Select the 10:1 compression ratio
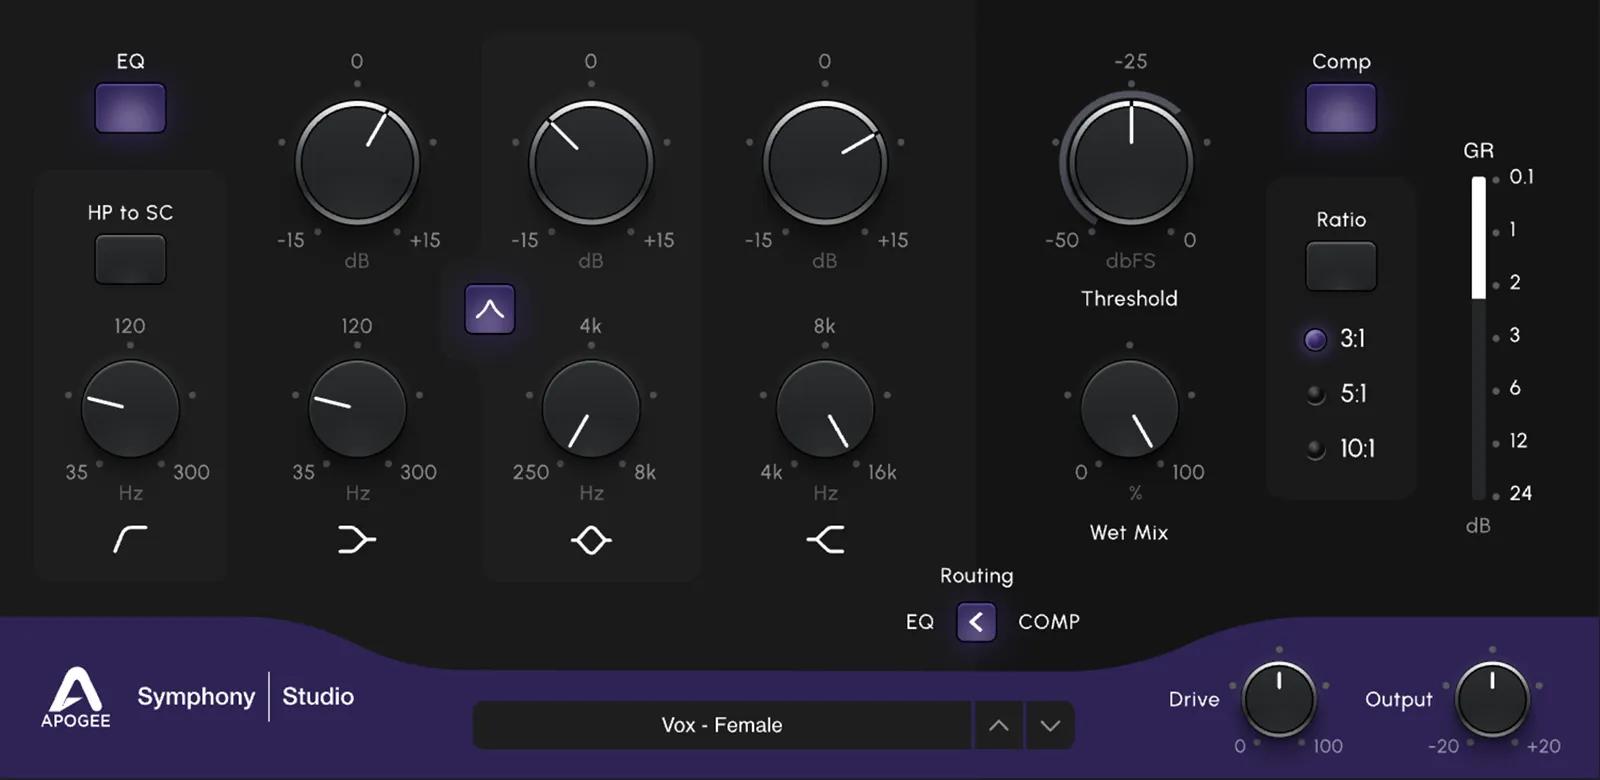Image resolution: width=1600 pixels, height=780 pixels. coord(1316,449)
